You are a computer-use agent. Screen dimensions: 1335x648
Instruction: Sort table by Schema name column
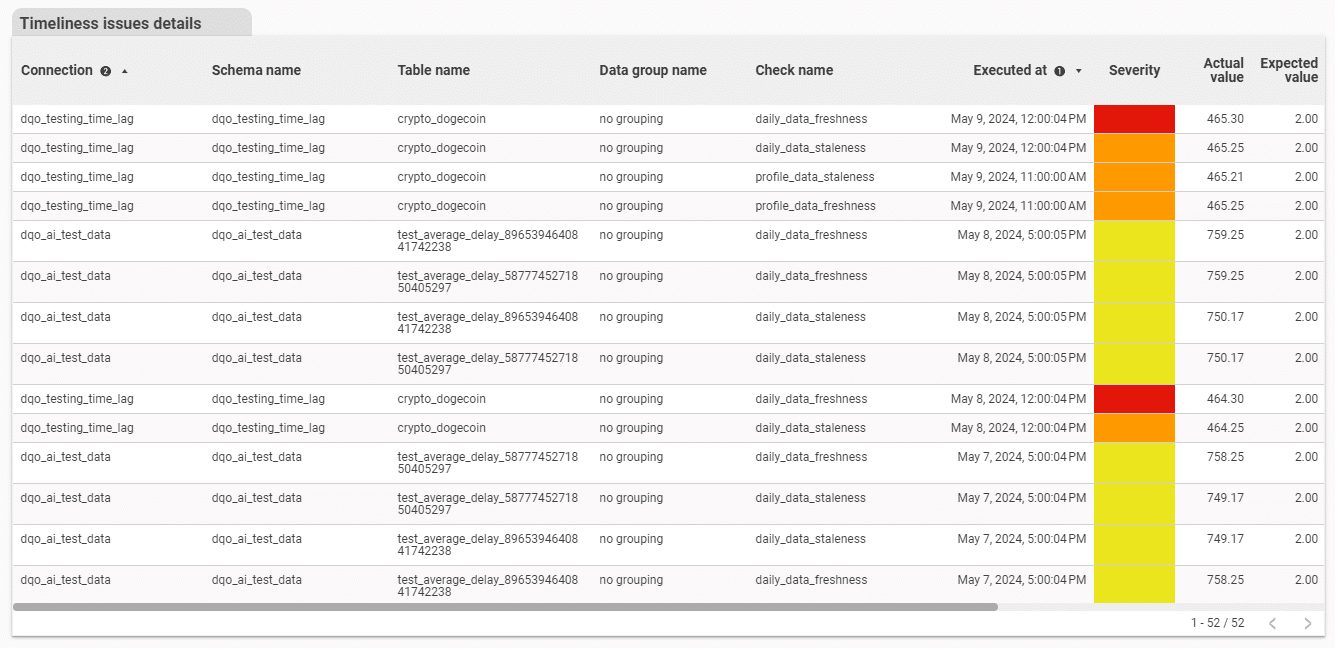(x=256, y=70)
